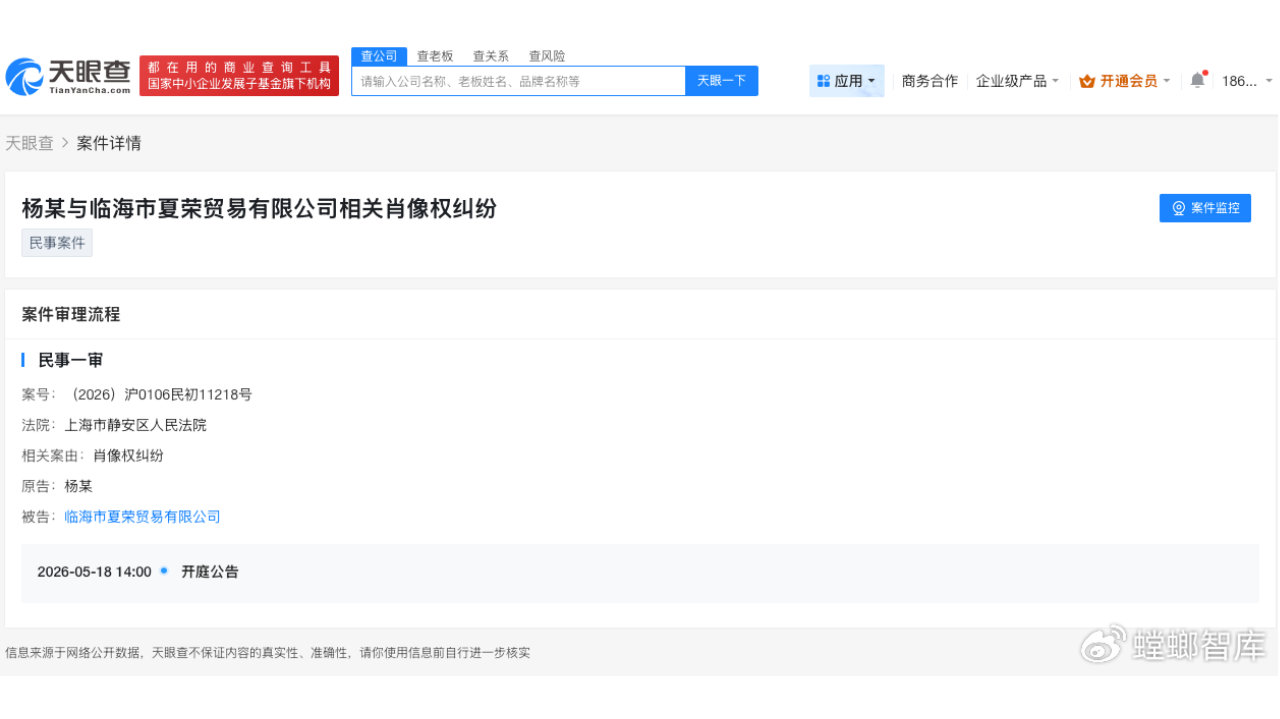Select the 查风险 search tab

pos(546,56)
